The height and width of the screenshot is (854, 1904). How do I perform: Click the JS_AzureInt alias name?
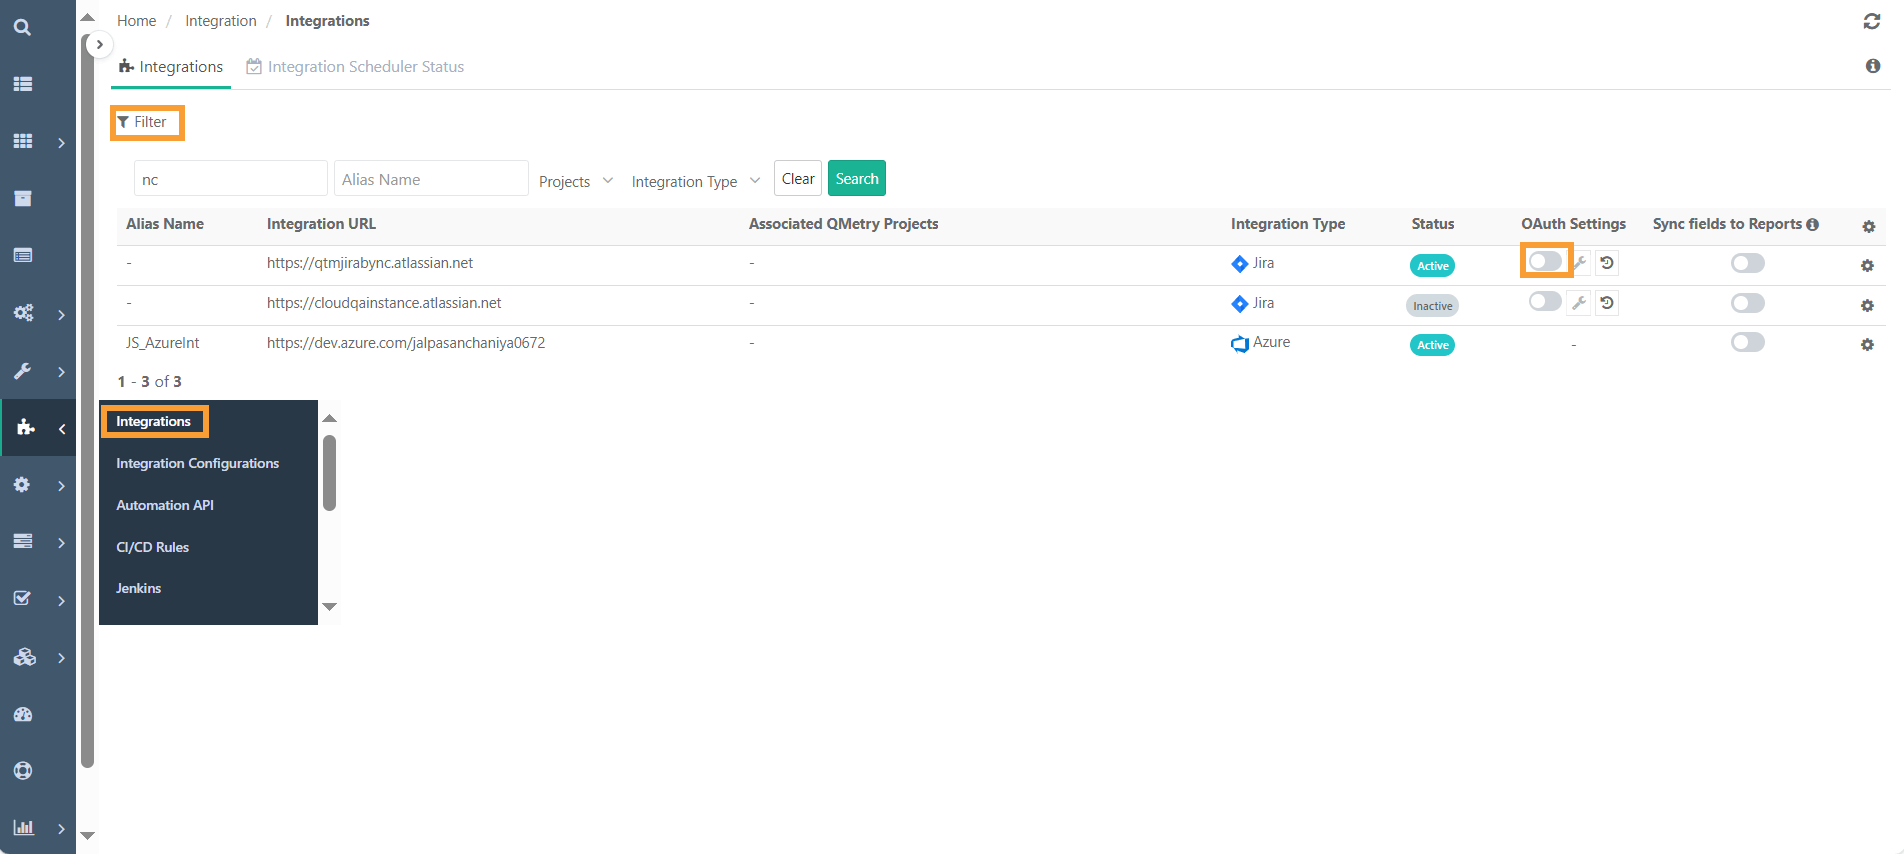tap(163, 343)
